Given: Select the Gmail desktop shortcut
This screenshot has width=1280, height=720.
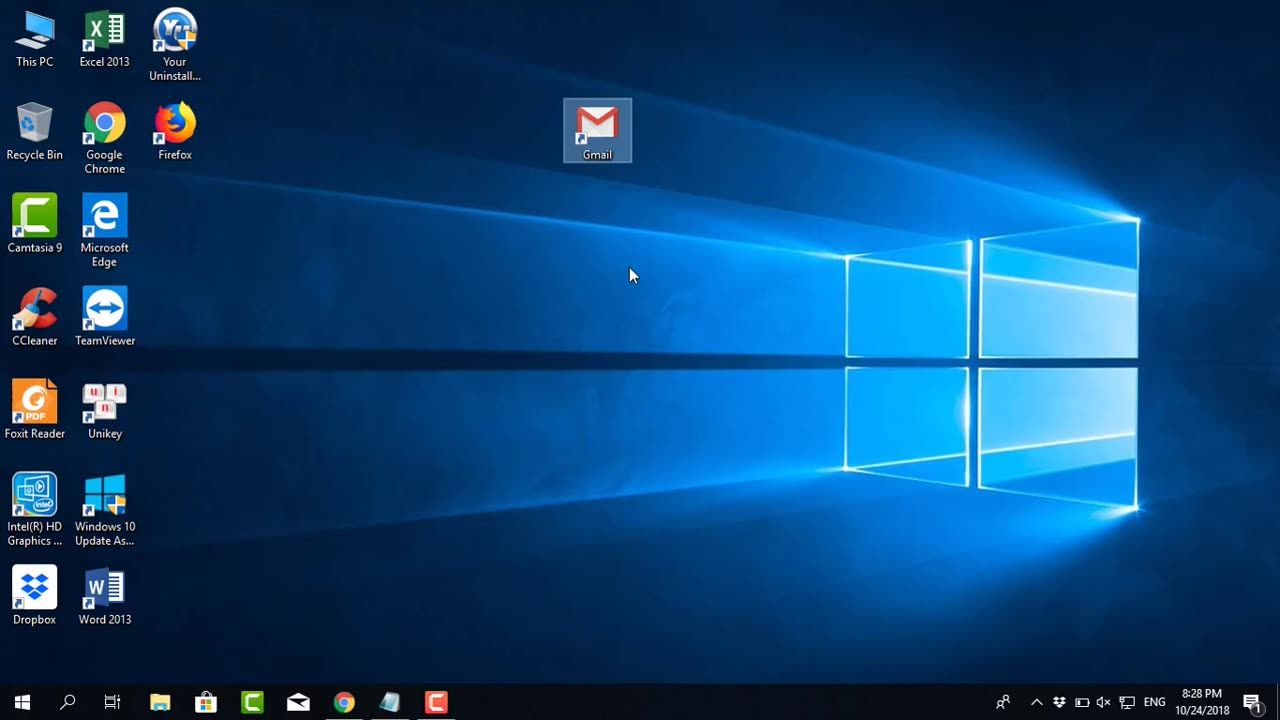Looking at the screenshot, I should pos(598,131).
